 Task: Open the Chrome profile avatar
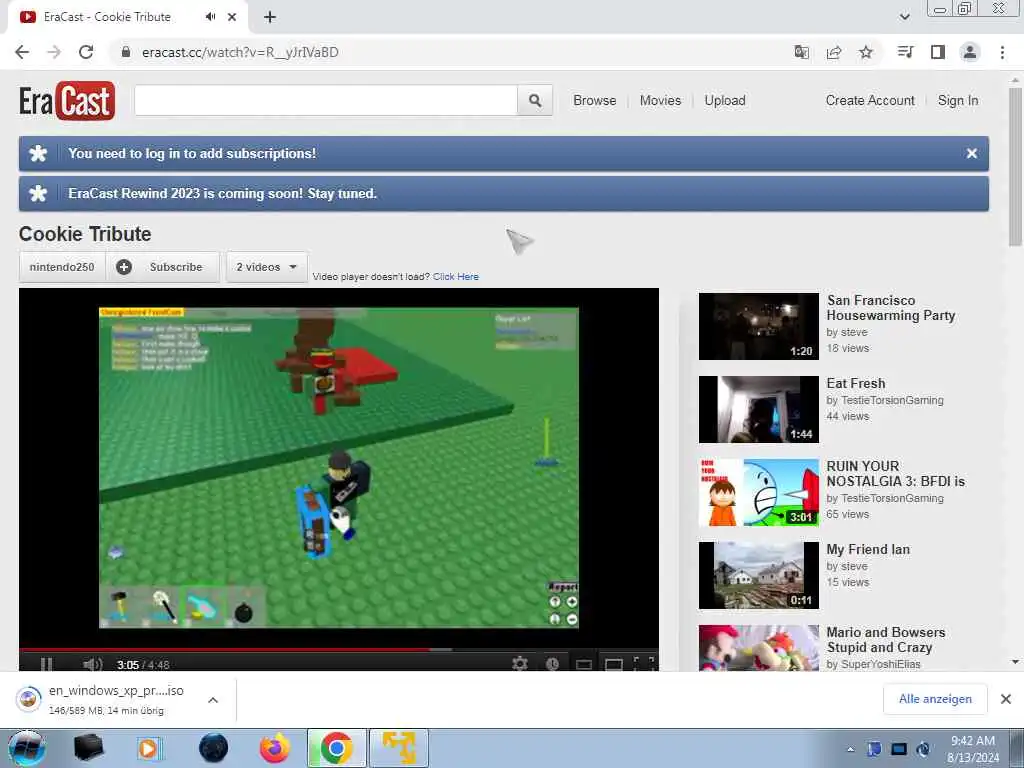click(970, 52)
